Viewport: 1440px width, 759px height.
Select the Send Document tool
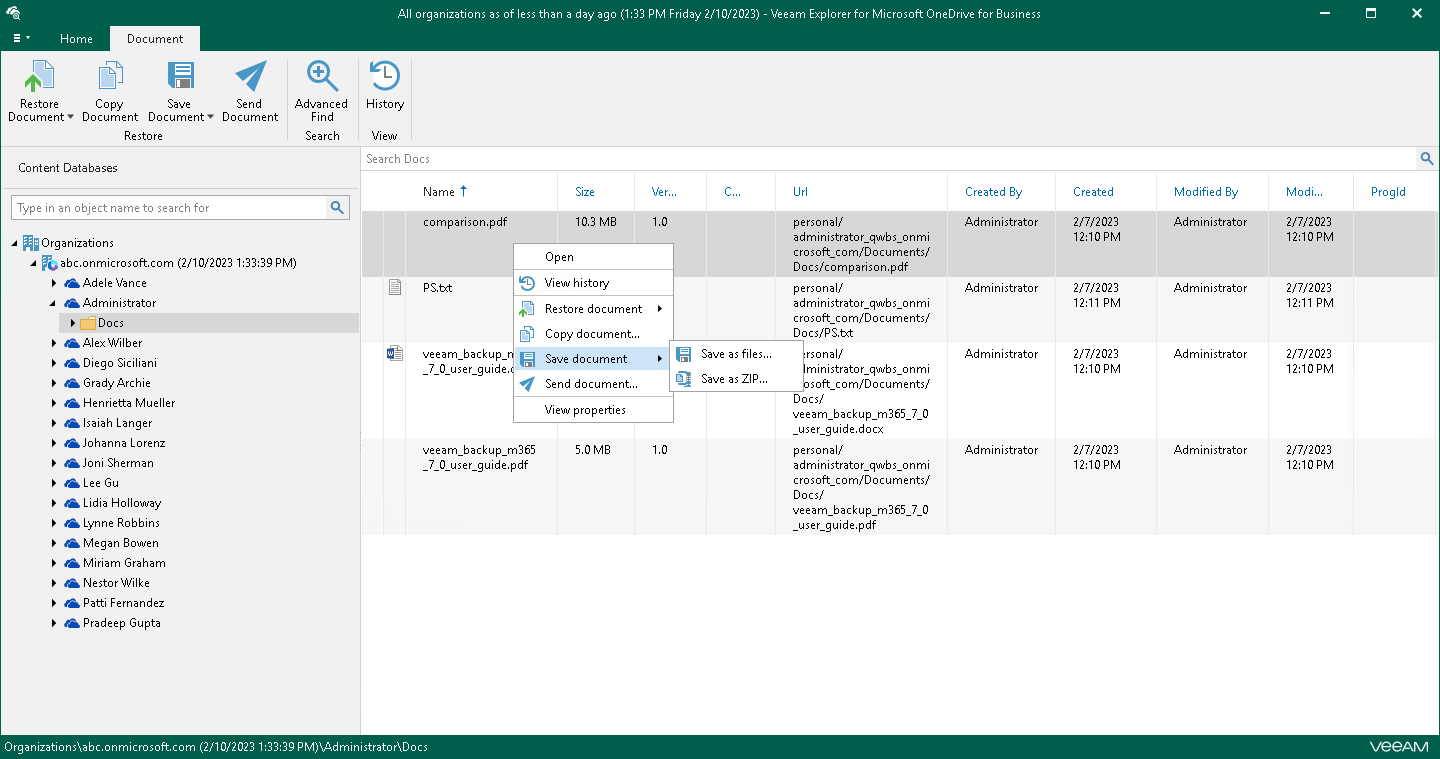(250, 90)
